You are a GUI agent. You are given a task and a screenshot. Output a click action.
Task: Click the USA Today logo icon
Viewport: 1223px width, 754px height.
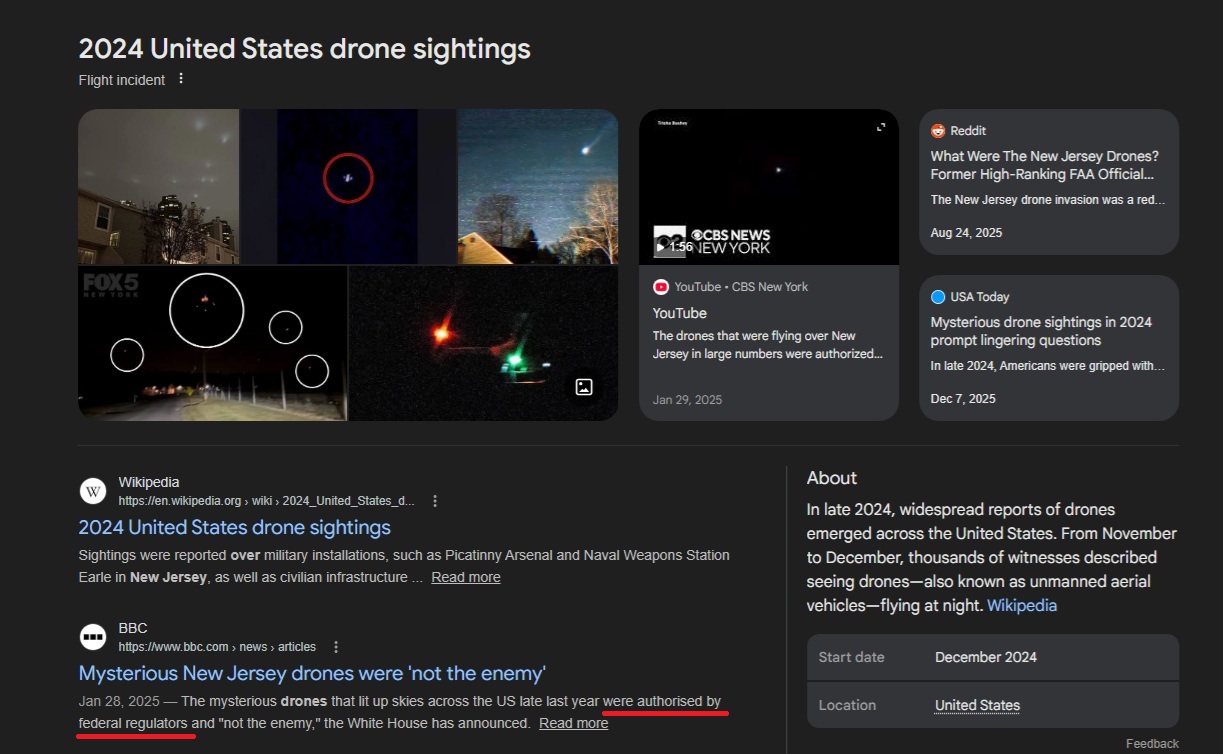pyautogui.click(x=938, y=297)
